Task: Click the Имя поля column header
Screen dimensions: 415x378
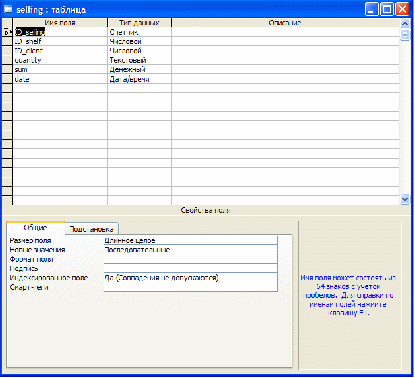Action: pyautogui.click(x=60, y=23)
